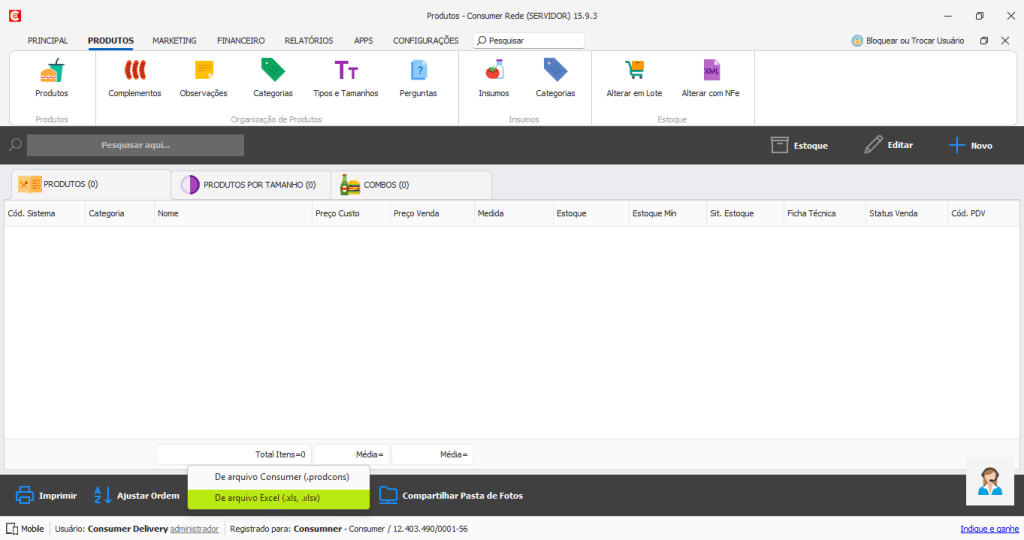
Task: Click the Observações sticky note icon
Action: 203,72
